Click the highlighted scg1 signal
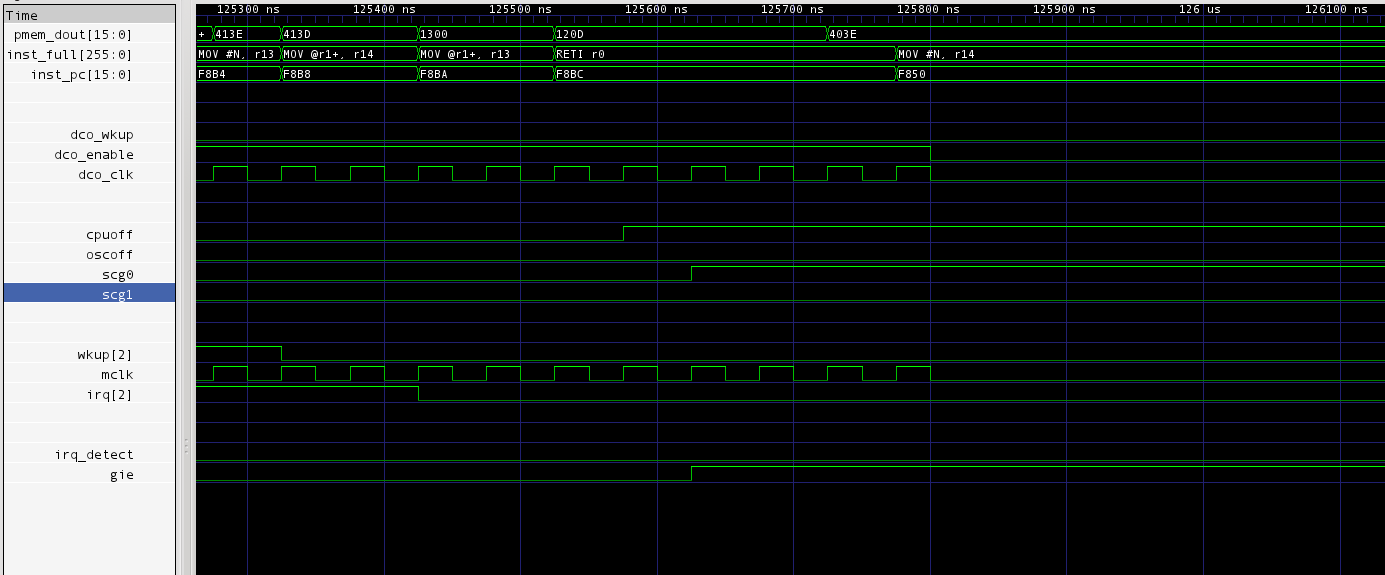Viewport: 1385px width, 575px height. (x=117, y=294)
